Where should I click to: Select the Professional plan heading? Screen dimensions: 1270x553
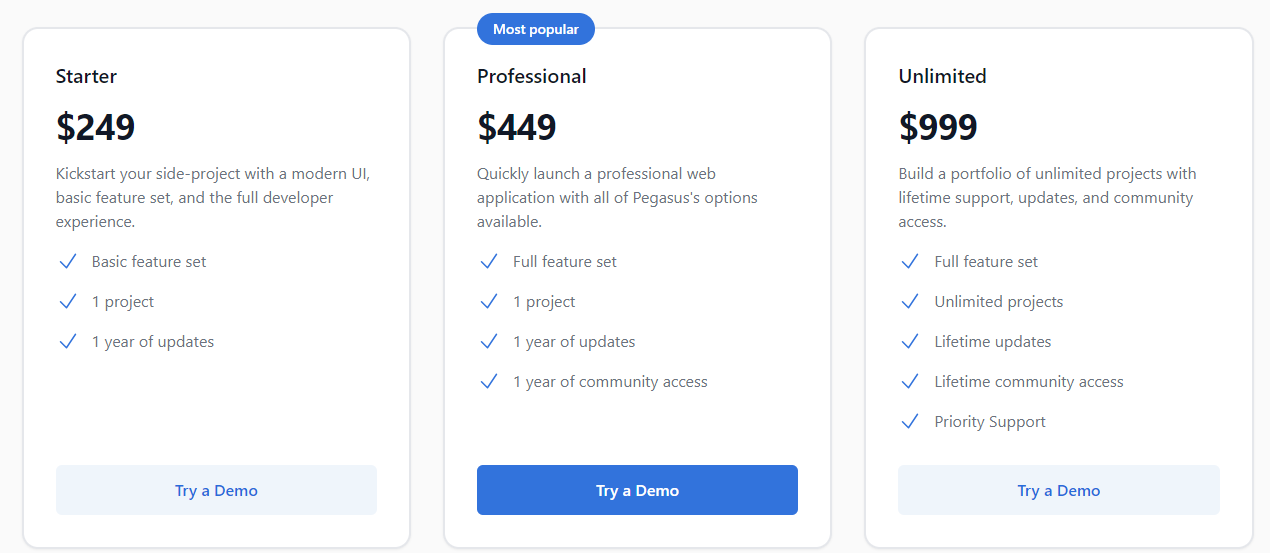[532, 76]
